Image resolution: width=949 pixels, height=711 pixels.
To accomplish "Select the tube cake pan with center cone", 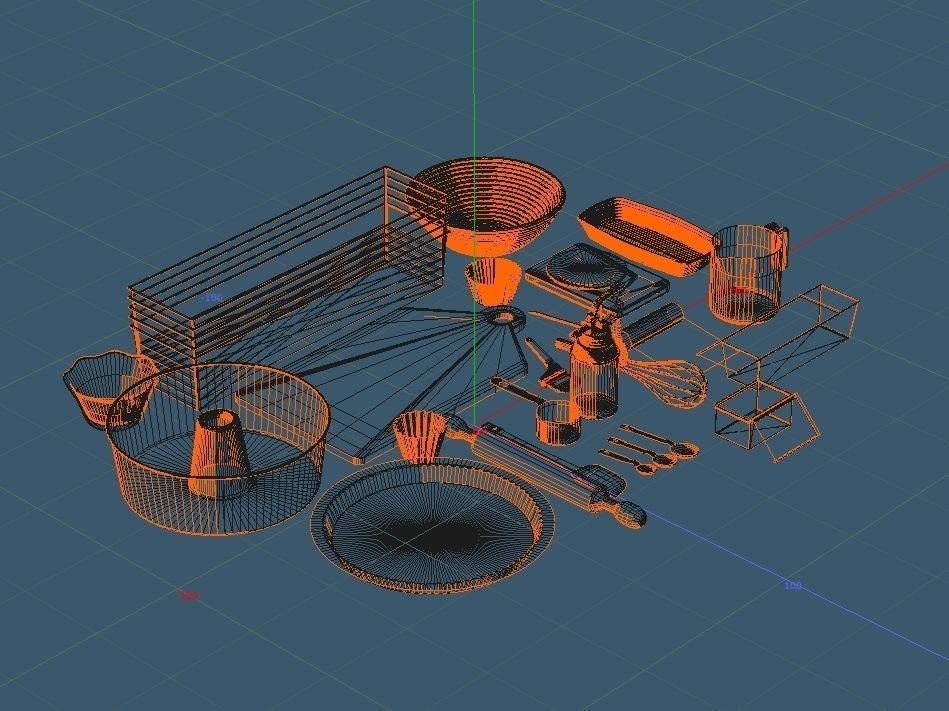I will 218,448.
